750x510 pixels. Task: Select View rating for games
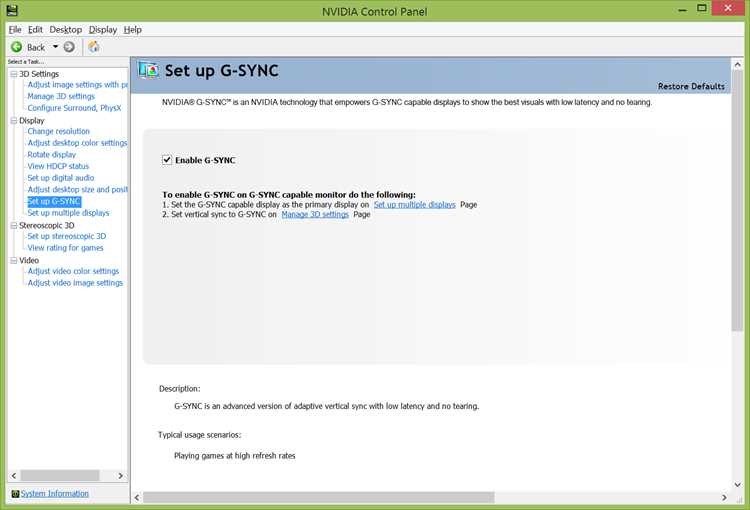[x=65, y=248]
